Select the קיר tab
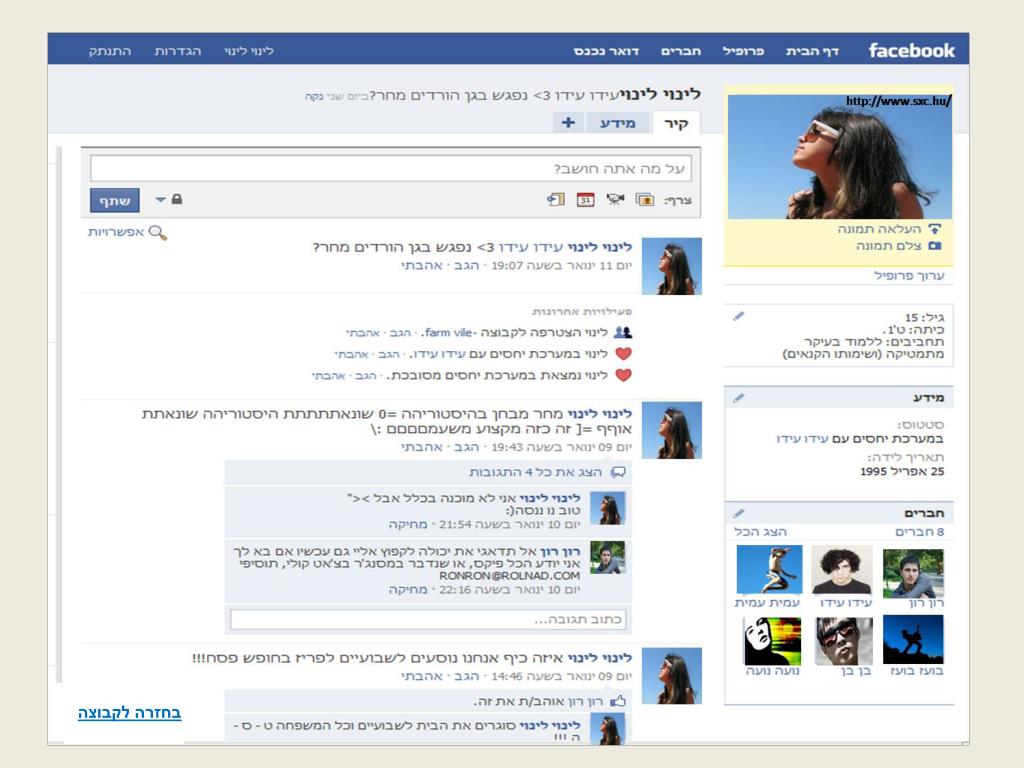 [676, 123]
